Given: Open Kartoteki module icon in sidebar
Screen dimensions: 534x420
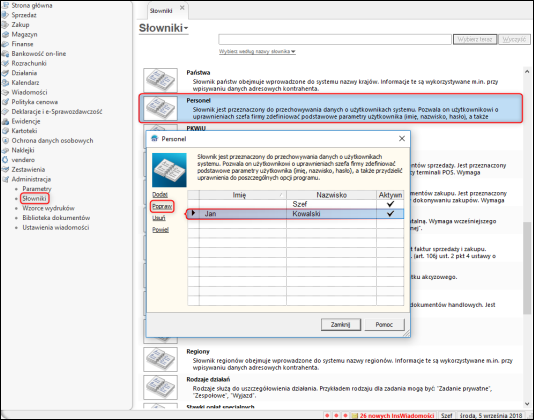Looking at the screenshot, I should (x=5, y=131).
